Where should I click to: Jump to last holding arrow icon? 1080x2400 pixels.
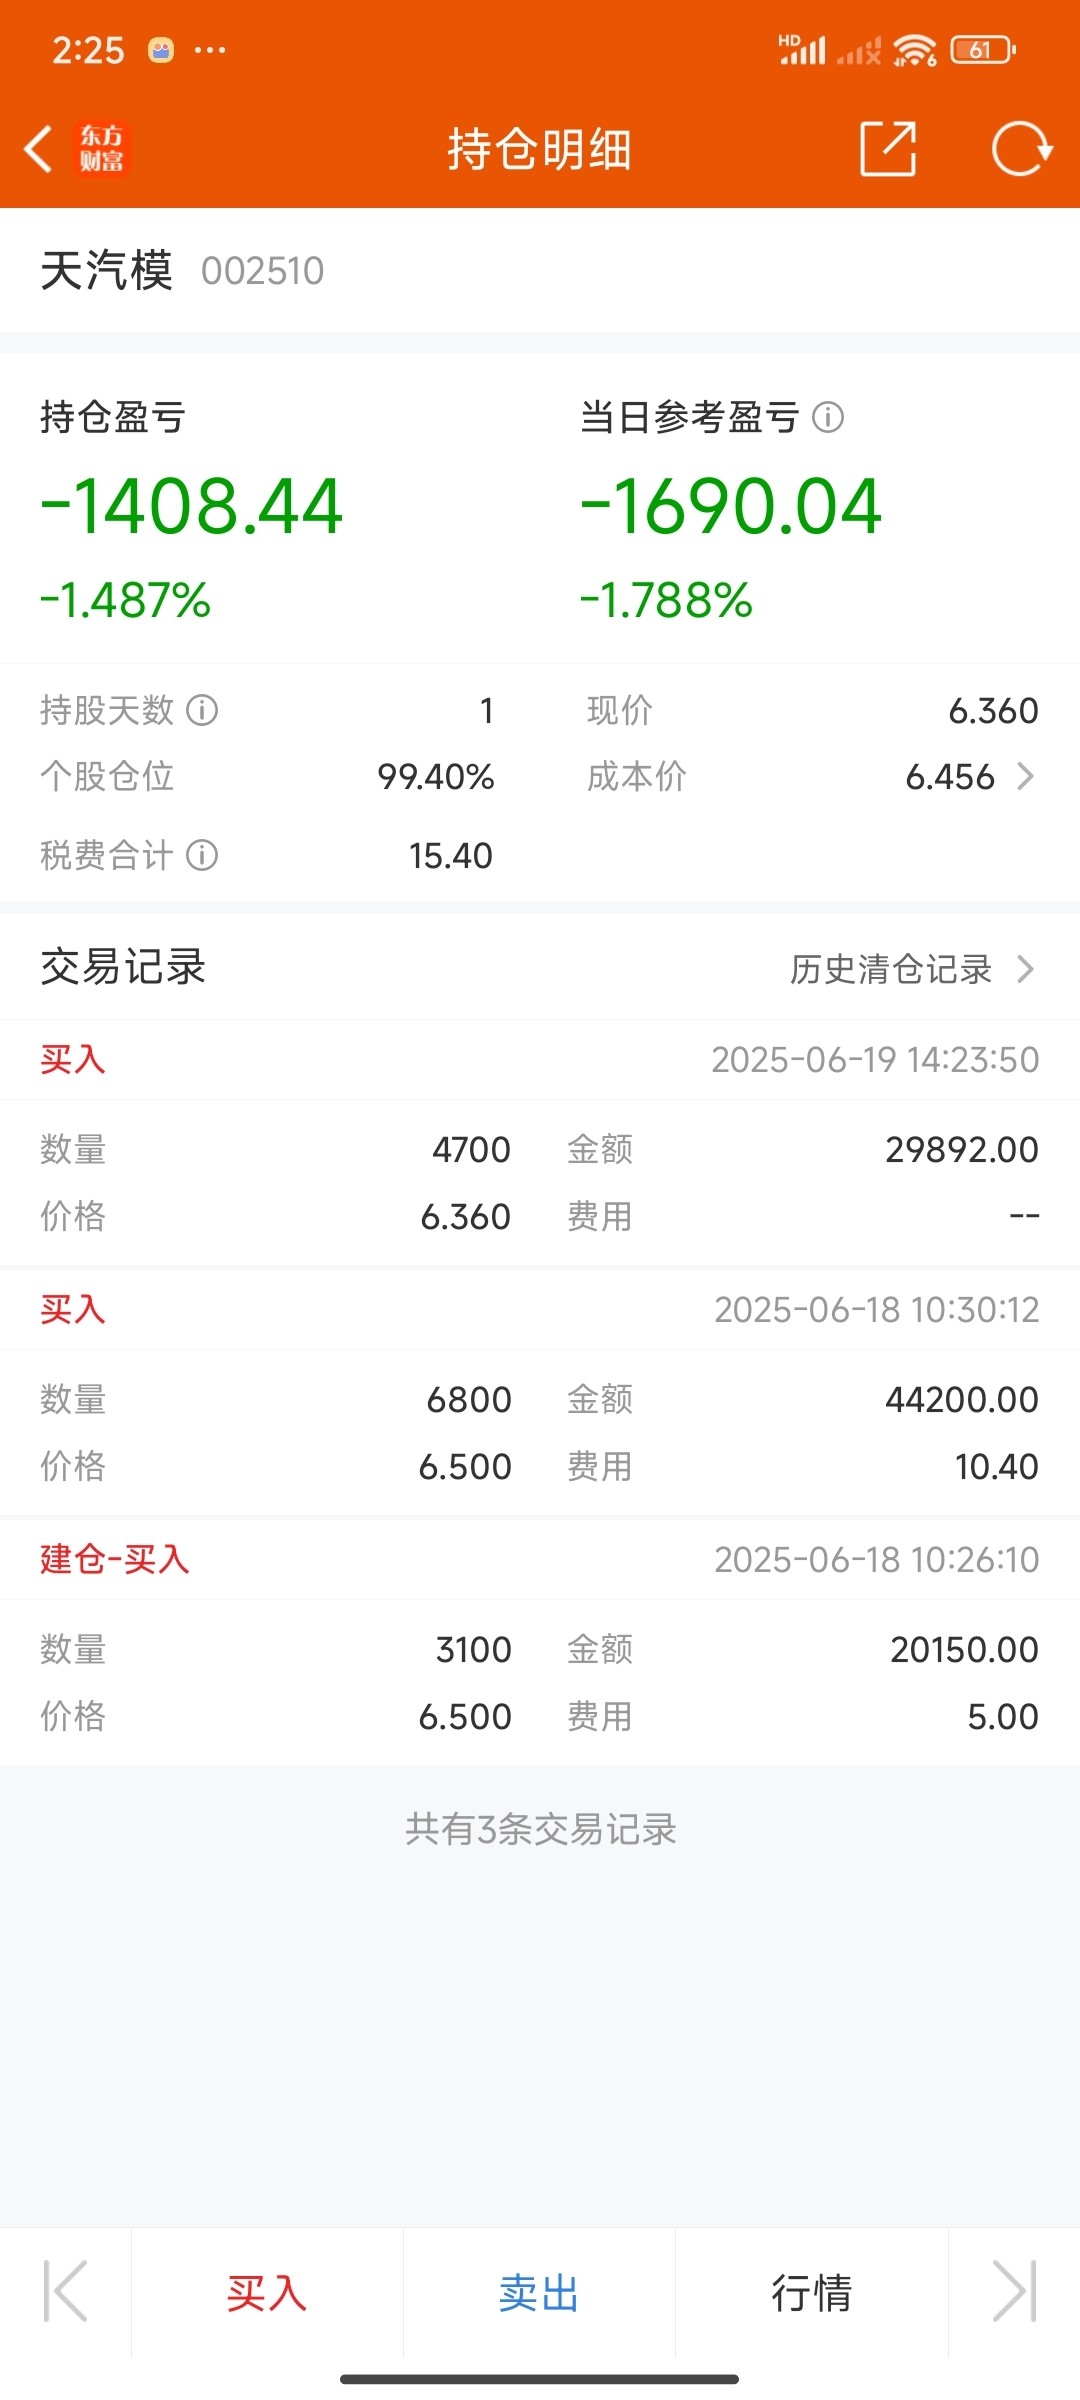point(1014,2291)
